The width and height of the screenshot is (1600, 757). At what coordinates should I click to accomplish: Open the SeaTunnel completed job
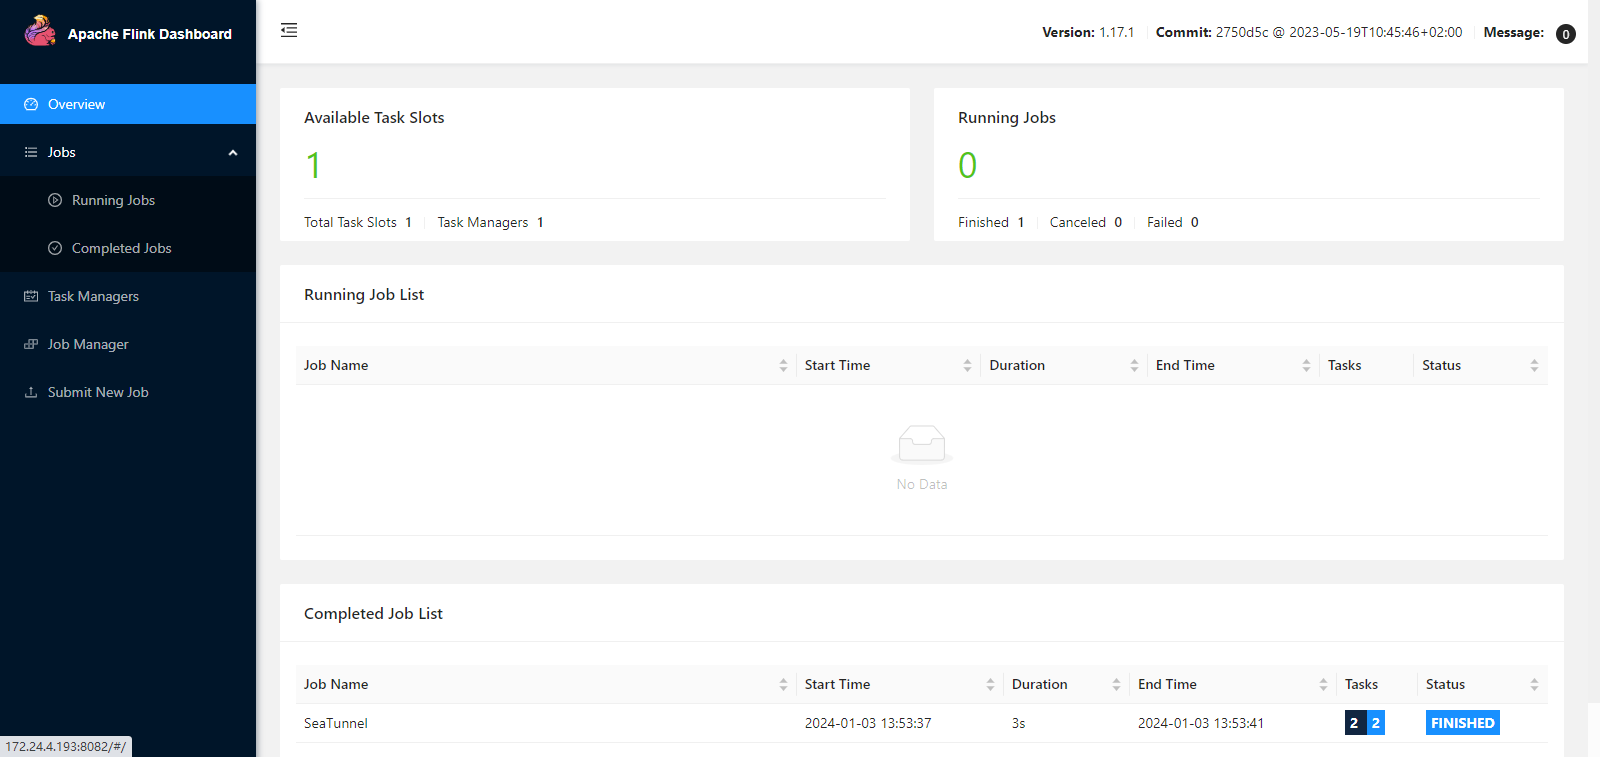click(x=336, y=723)
